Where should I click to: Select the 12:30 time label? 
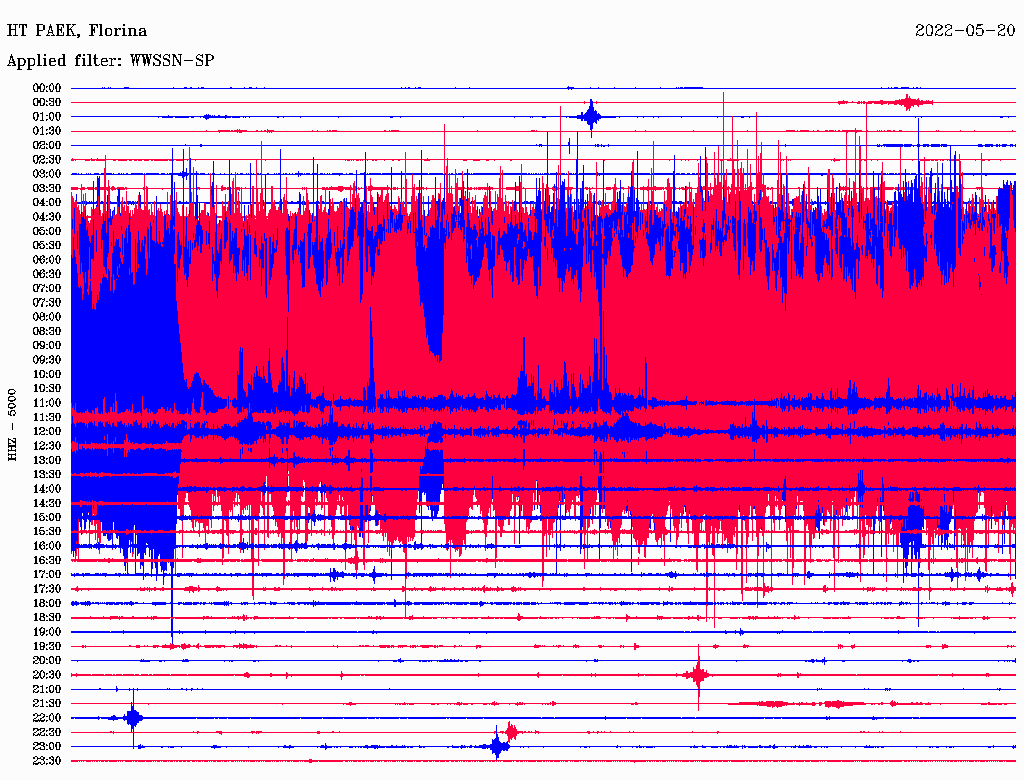point(47,446)
